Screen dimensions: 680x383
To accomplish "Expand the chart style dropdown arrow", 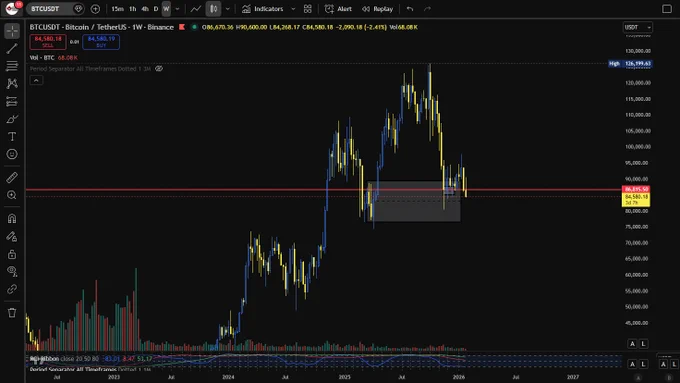I will click(227, 9).
